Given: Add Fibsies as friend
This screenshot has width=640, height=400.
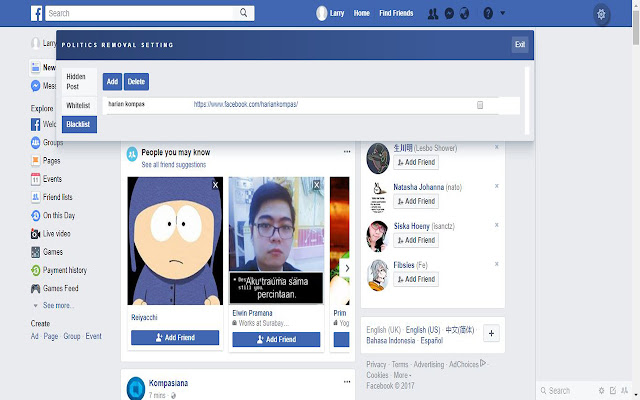Looking at the screenshot, I should pos(416,279).
